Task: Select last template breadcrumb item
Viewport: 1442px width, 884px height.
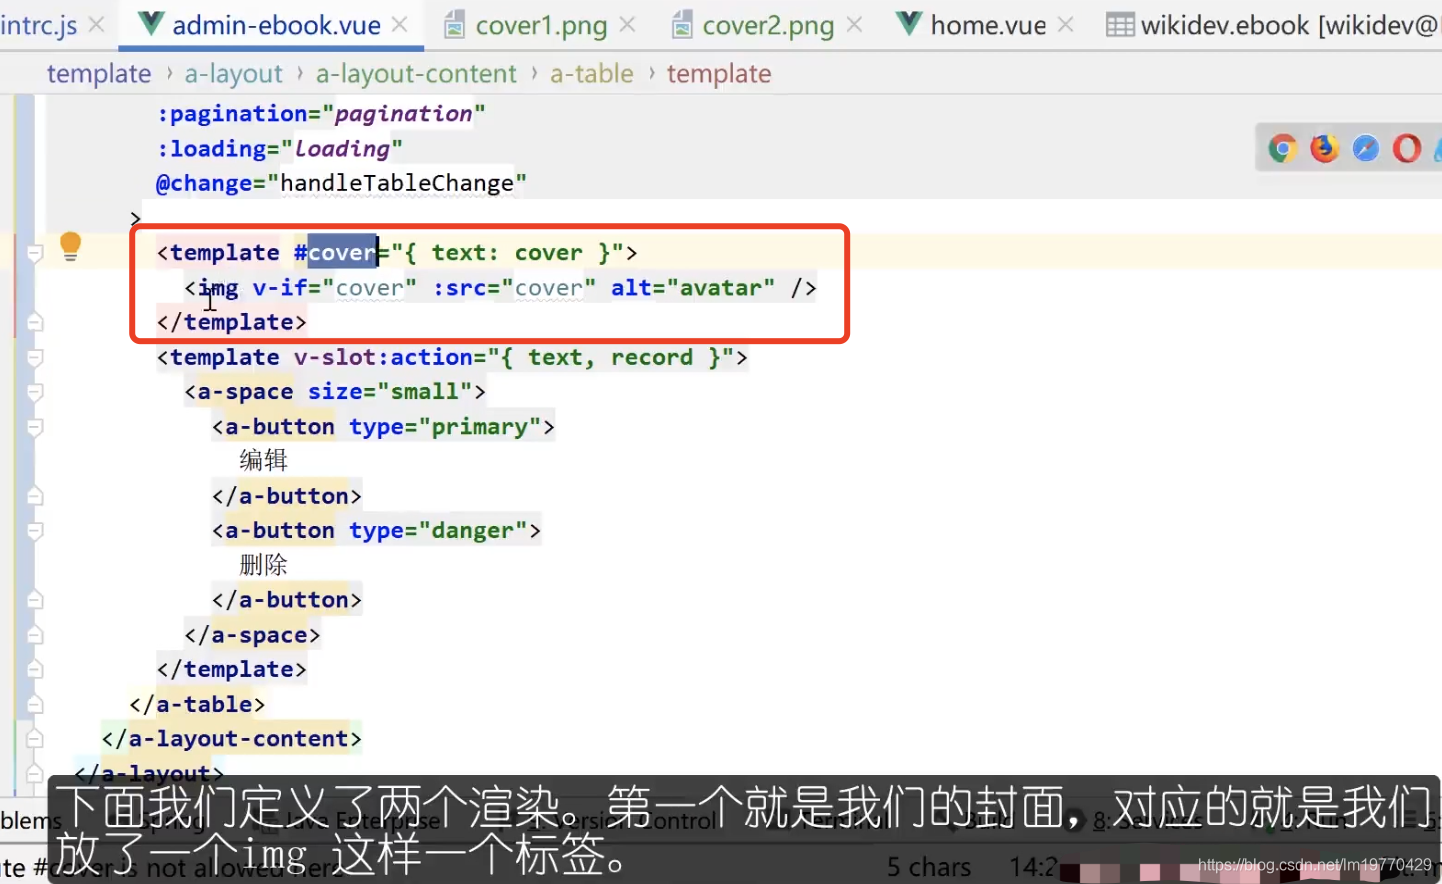Action: point(719,74)
